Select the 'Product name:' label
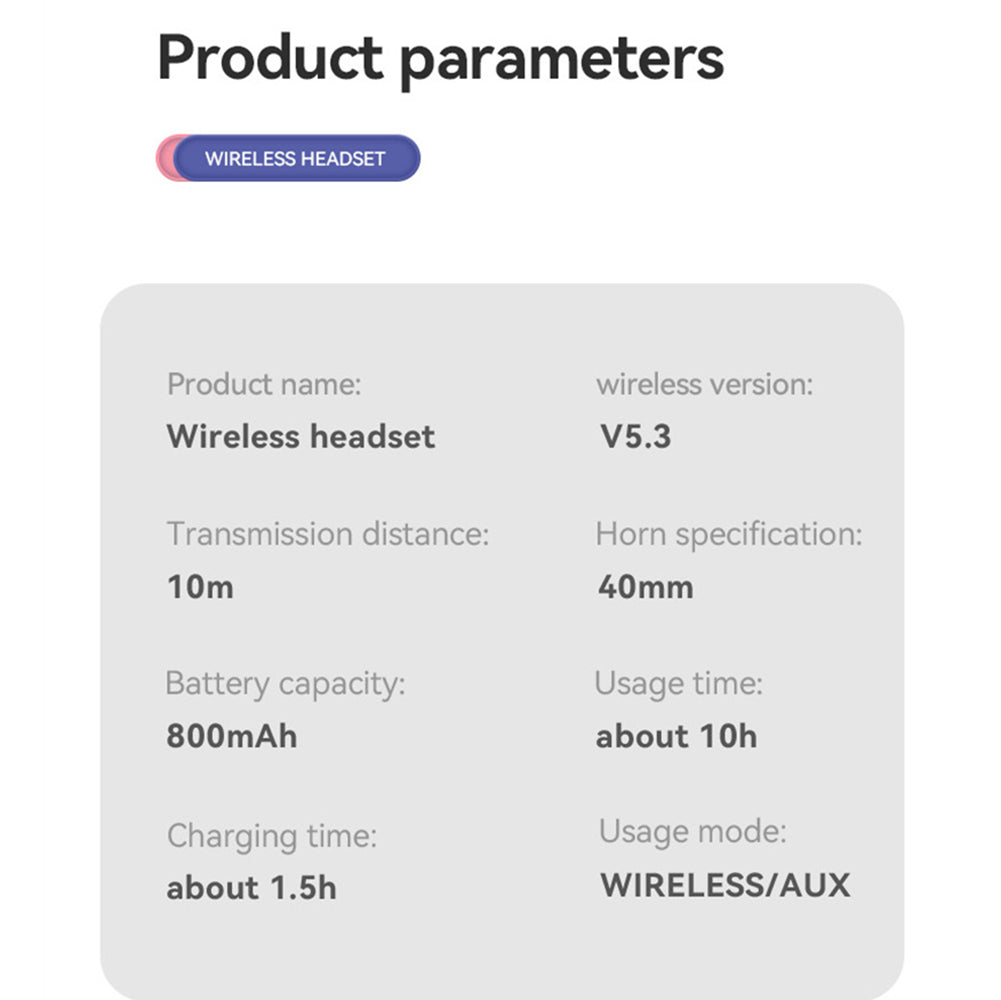 click(x=264, y=384)
